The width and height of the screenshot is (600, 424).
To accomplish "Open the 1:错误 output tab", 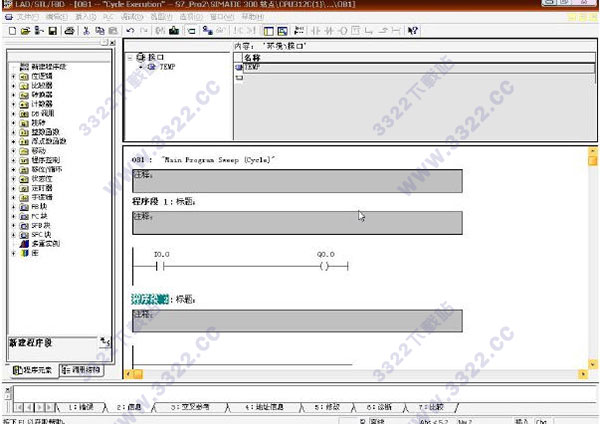I will point(80,407).
